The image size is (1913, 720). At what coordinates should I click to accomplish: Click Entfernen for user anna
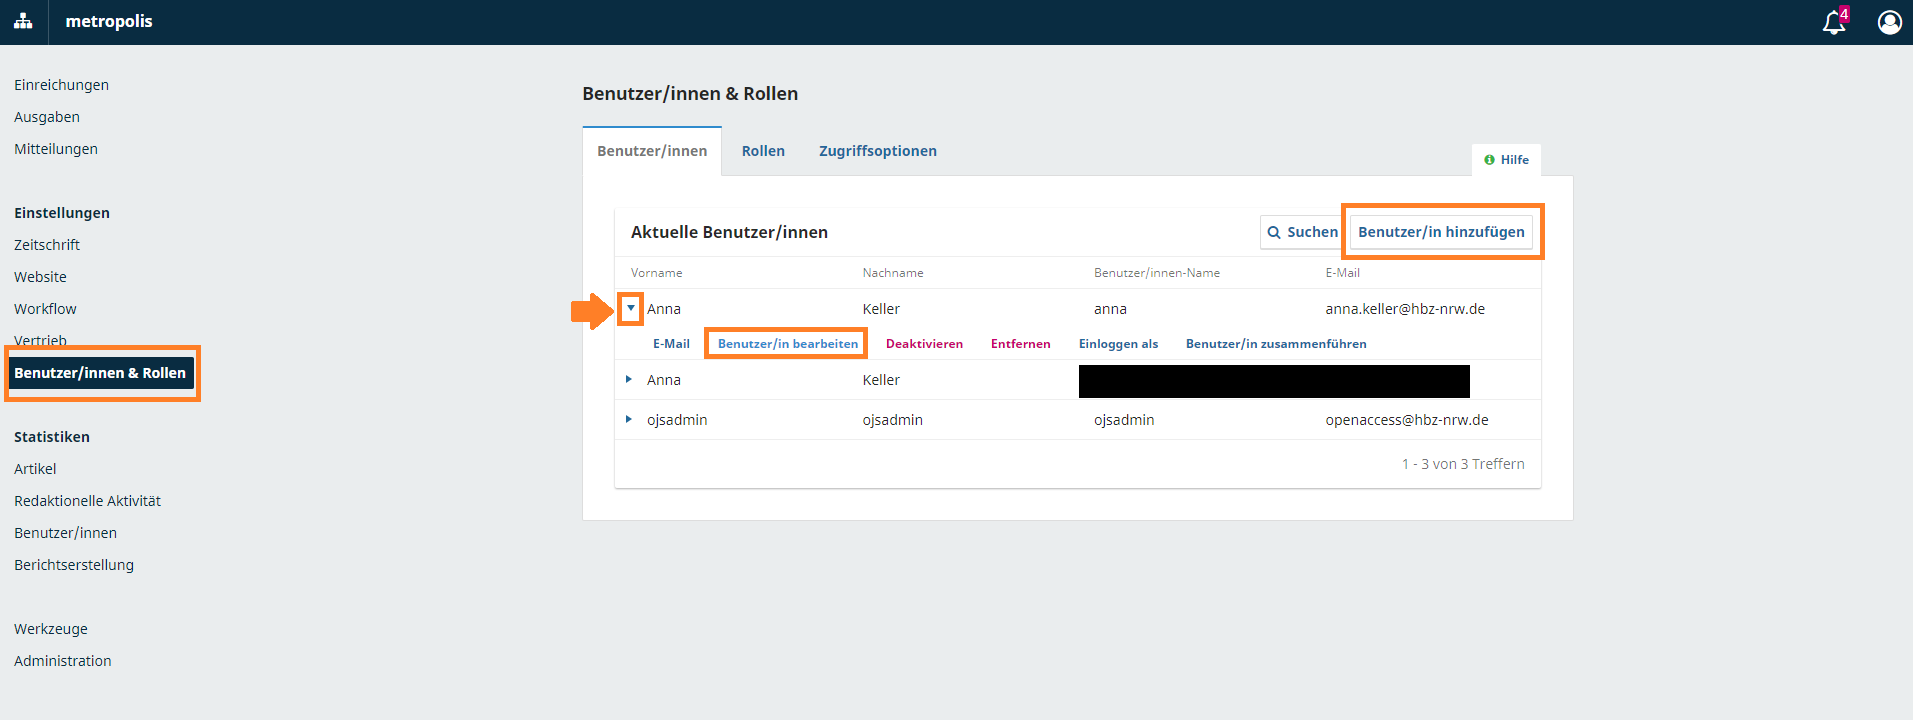1020,344
